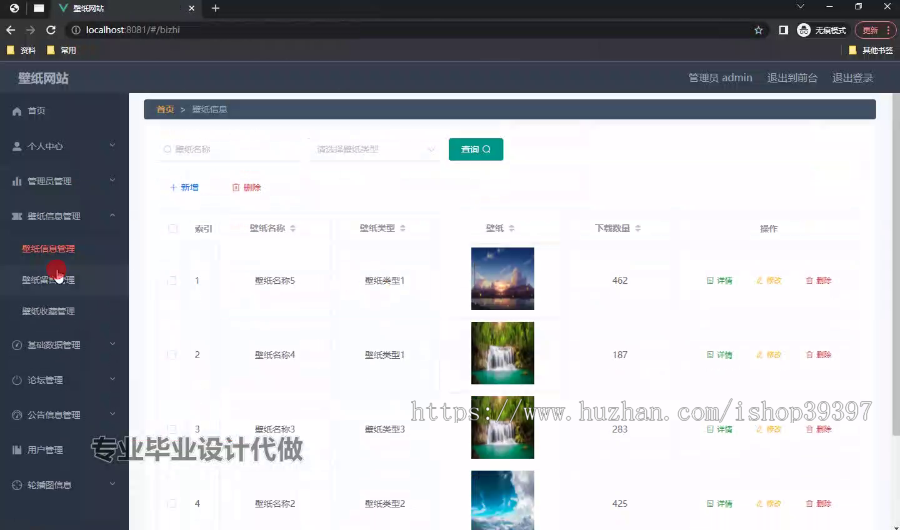Check the row checkbox for 壁纸名称2
Image resolution: width=900 pixels, height=530 pixels.
pos(172,504)
